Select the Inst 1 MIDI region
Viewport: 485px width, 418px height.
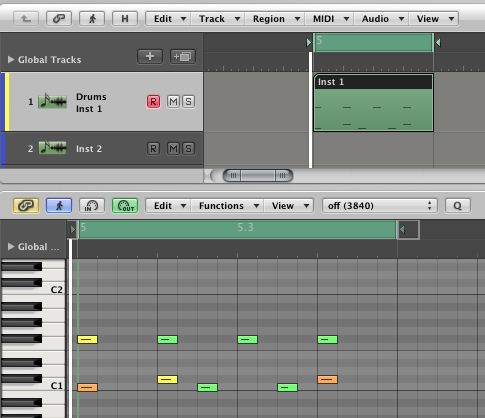[373, 103]
